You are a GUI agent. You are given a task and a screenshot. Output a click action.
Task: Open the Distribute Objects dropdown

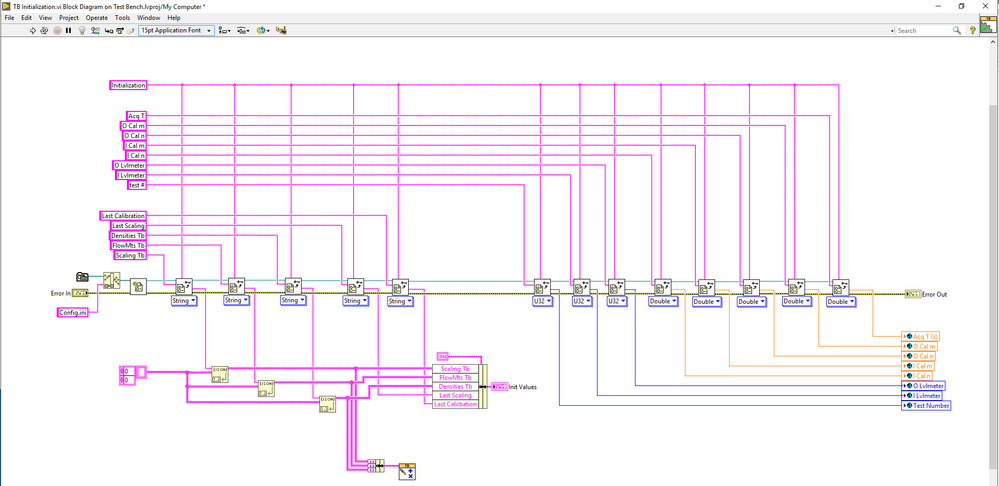pyautogui.click(x=243, y=30)
